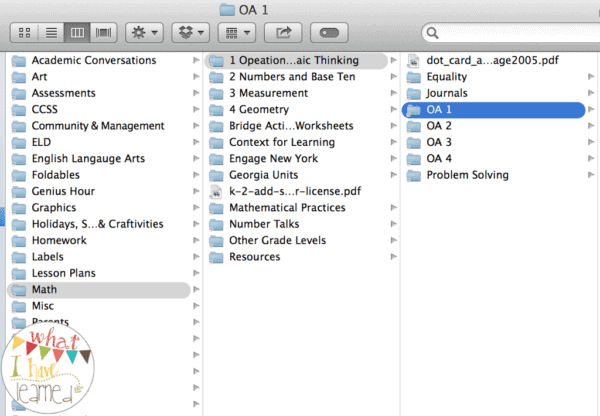Expand arrow beside Number Talks
This screenshot has width=600, height=416.
[393, 224]
